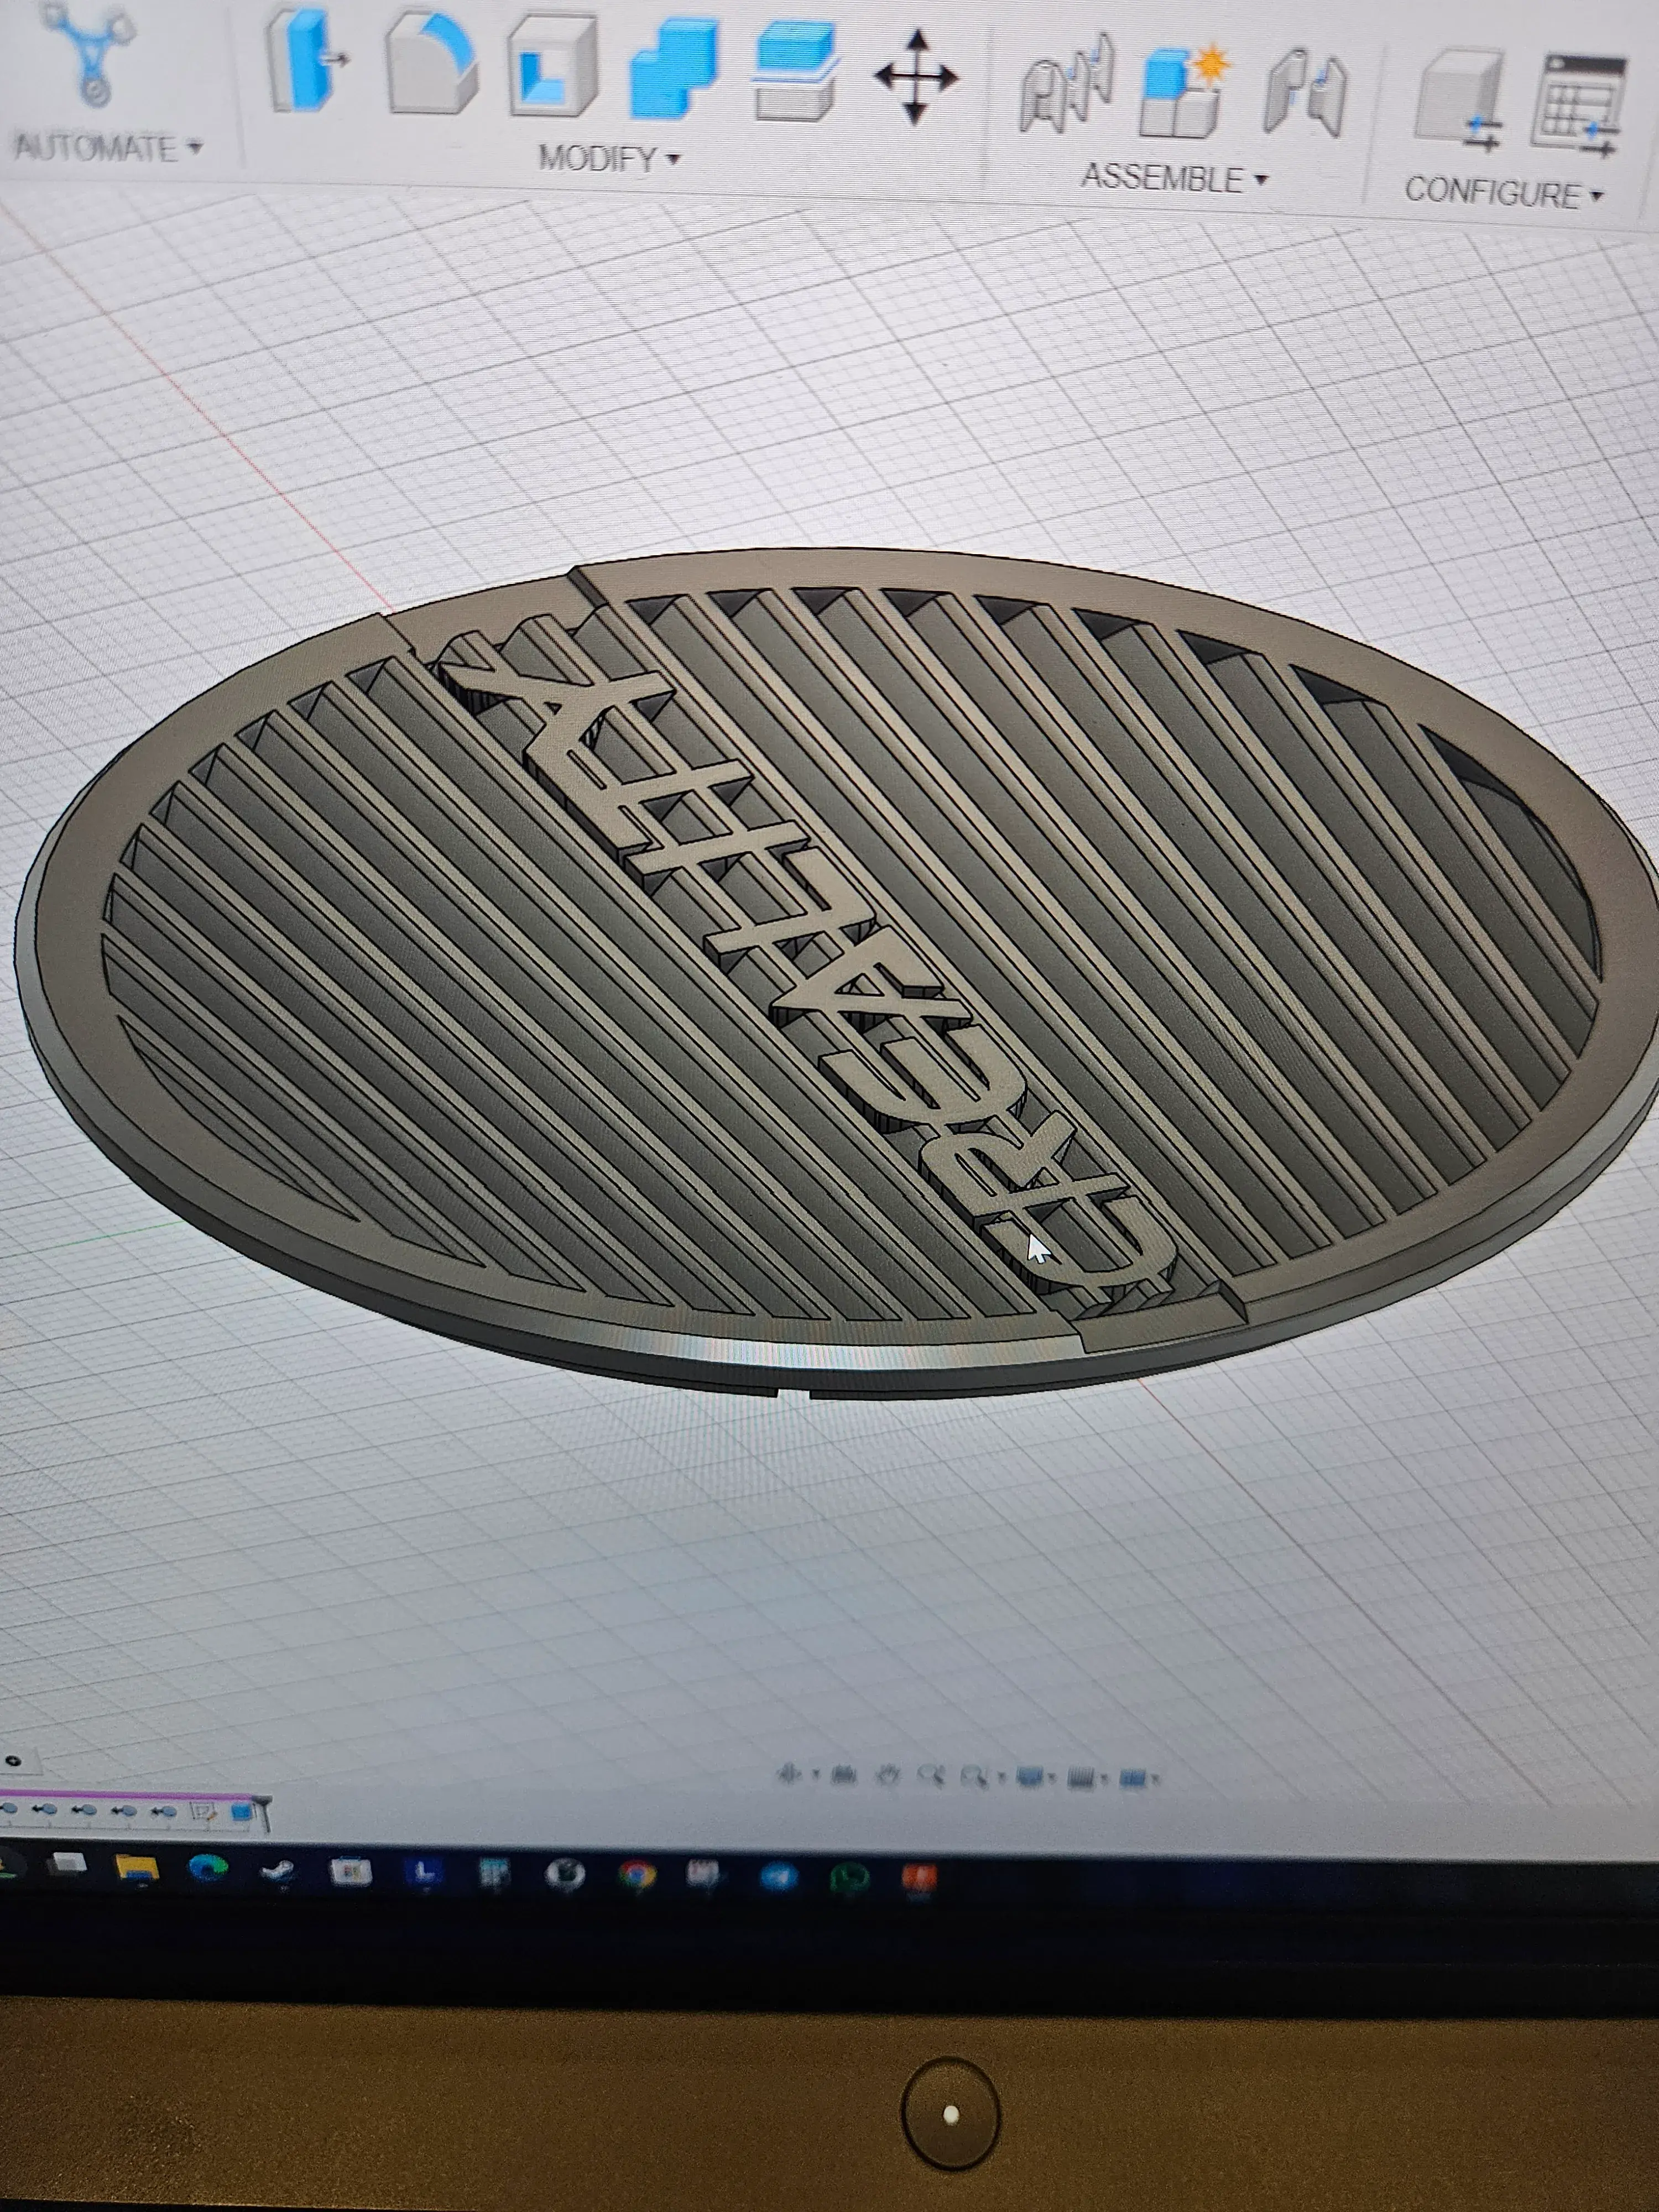
Task: Open the Grid and Snaps icon
Action: click(1081, 1778)
